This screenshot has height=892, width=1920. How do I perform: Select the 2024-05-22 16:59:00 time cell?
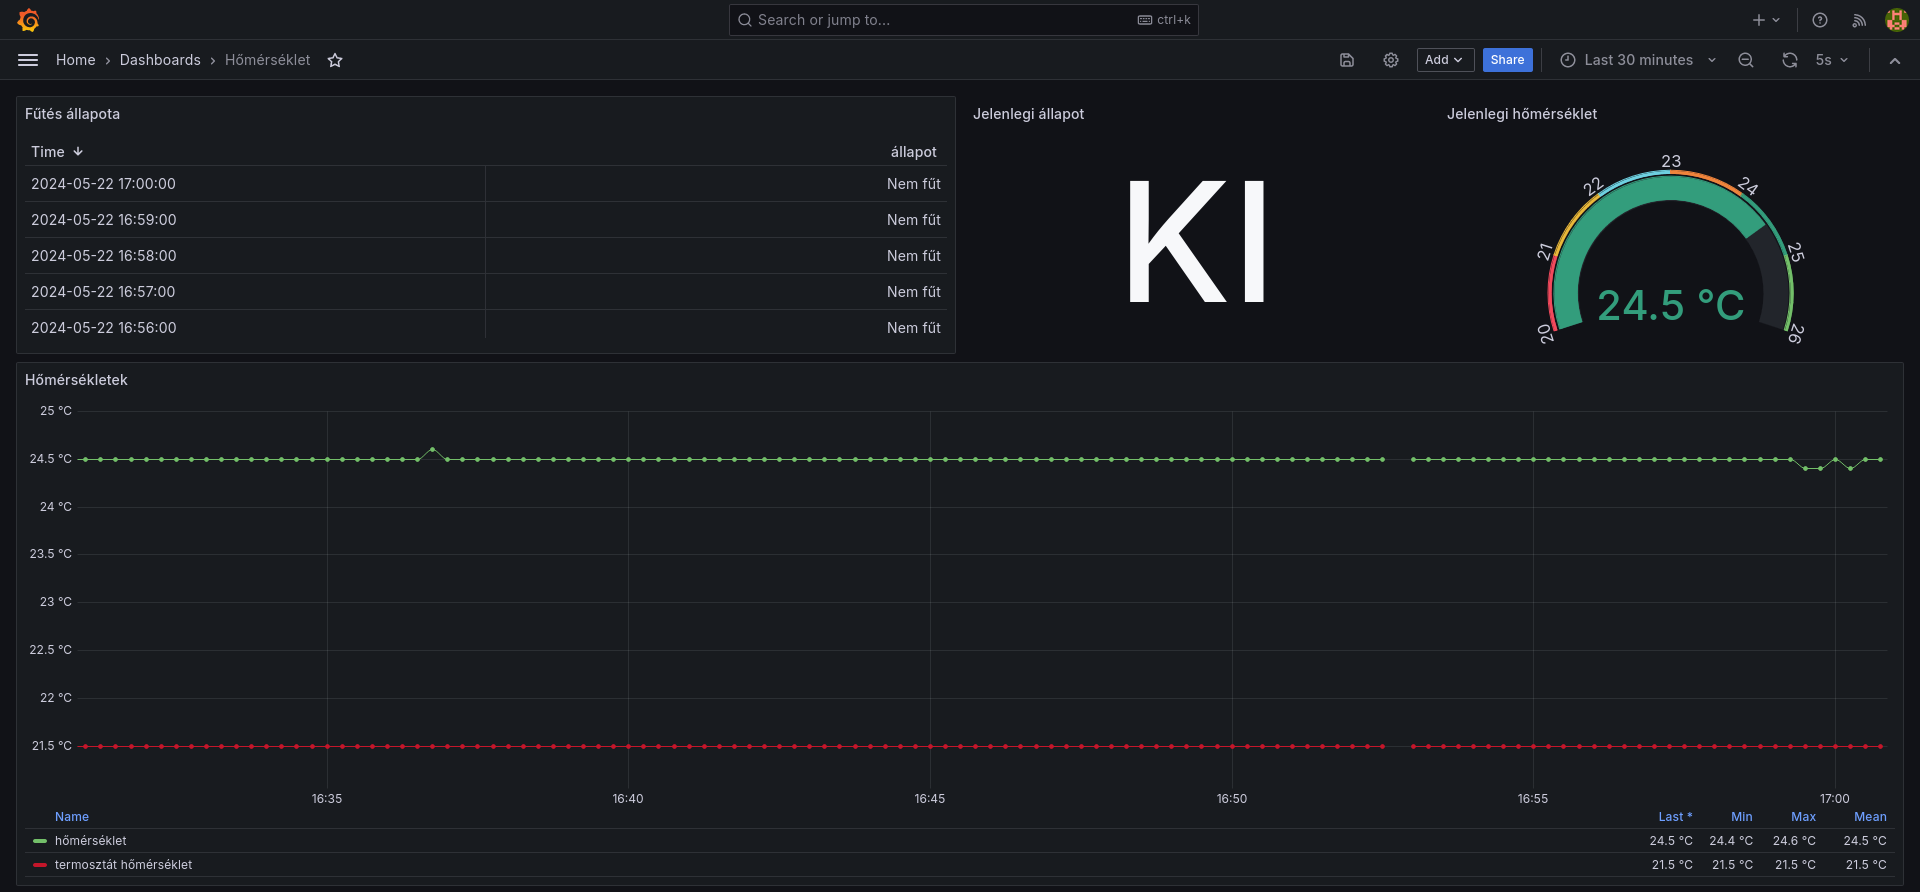pos(255,220)
